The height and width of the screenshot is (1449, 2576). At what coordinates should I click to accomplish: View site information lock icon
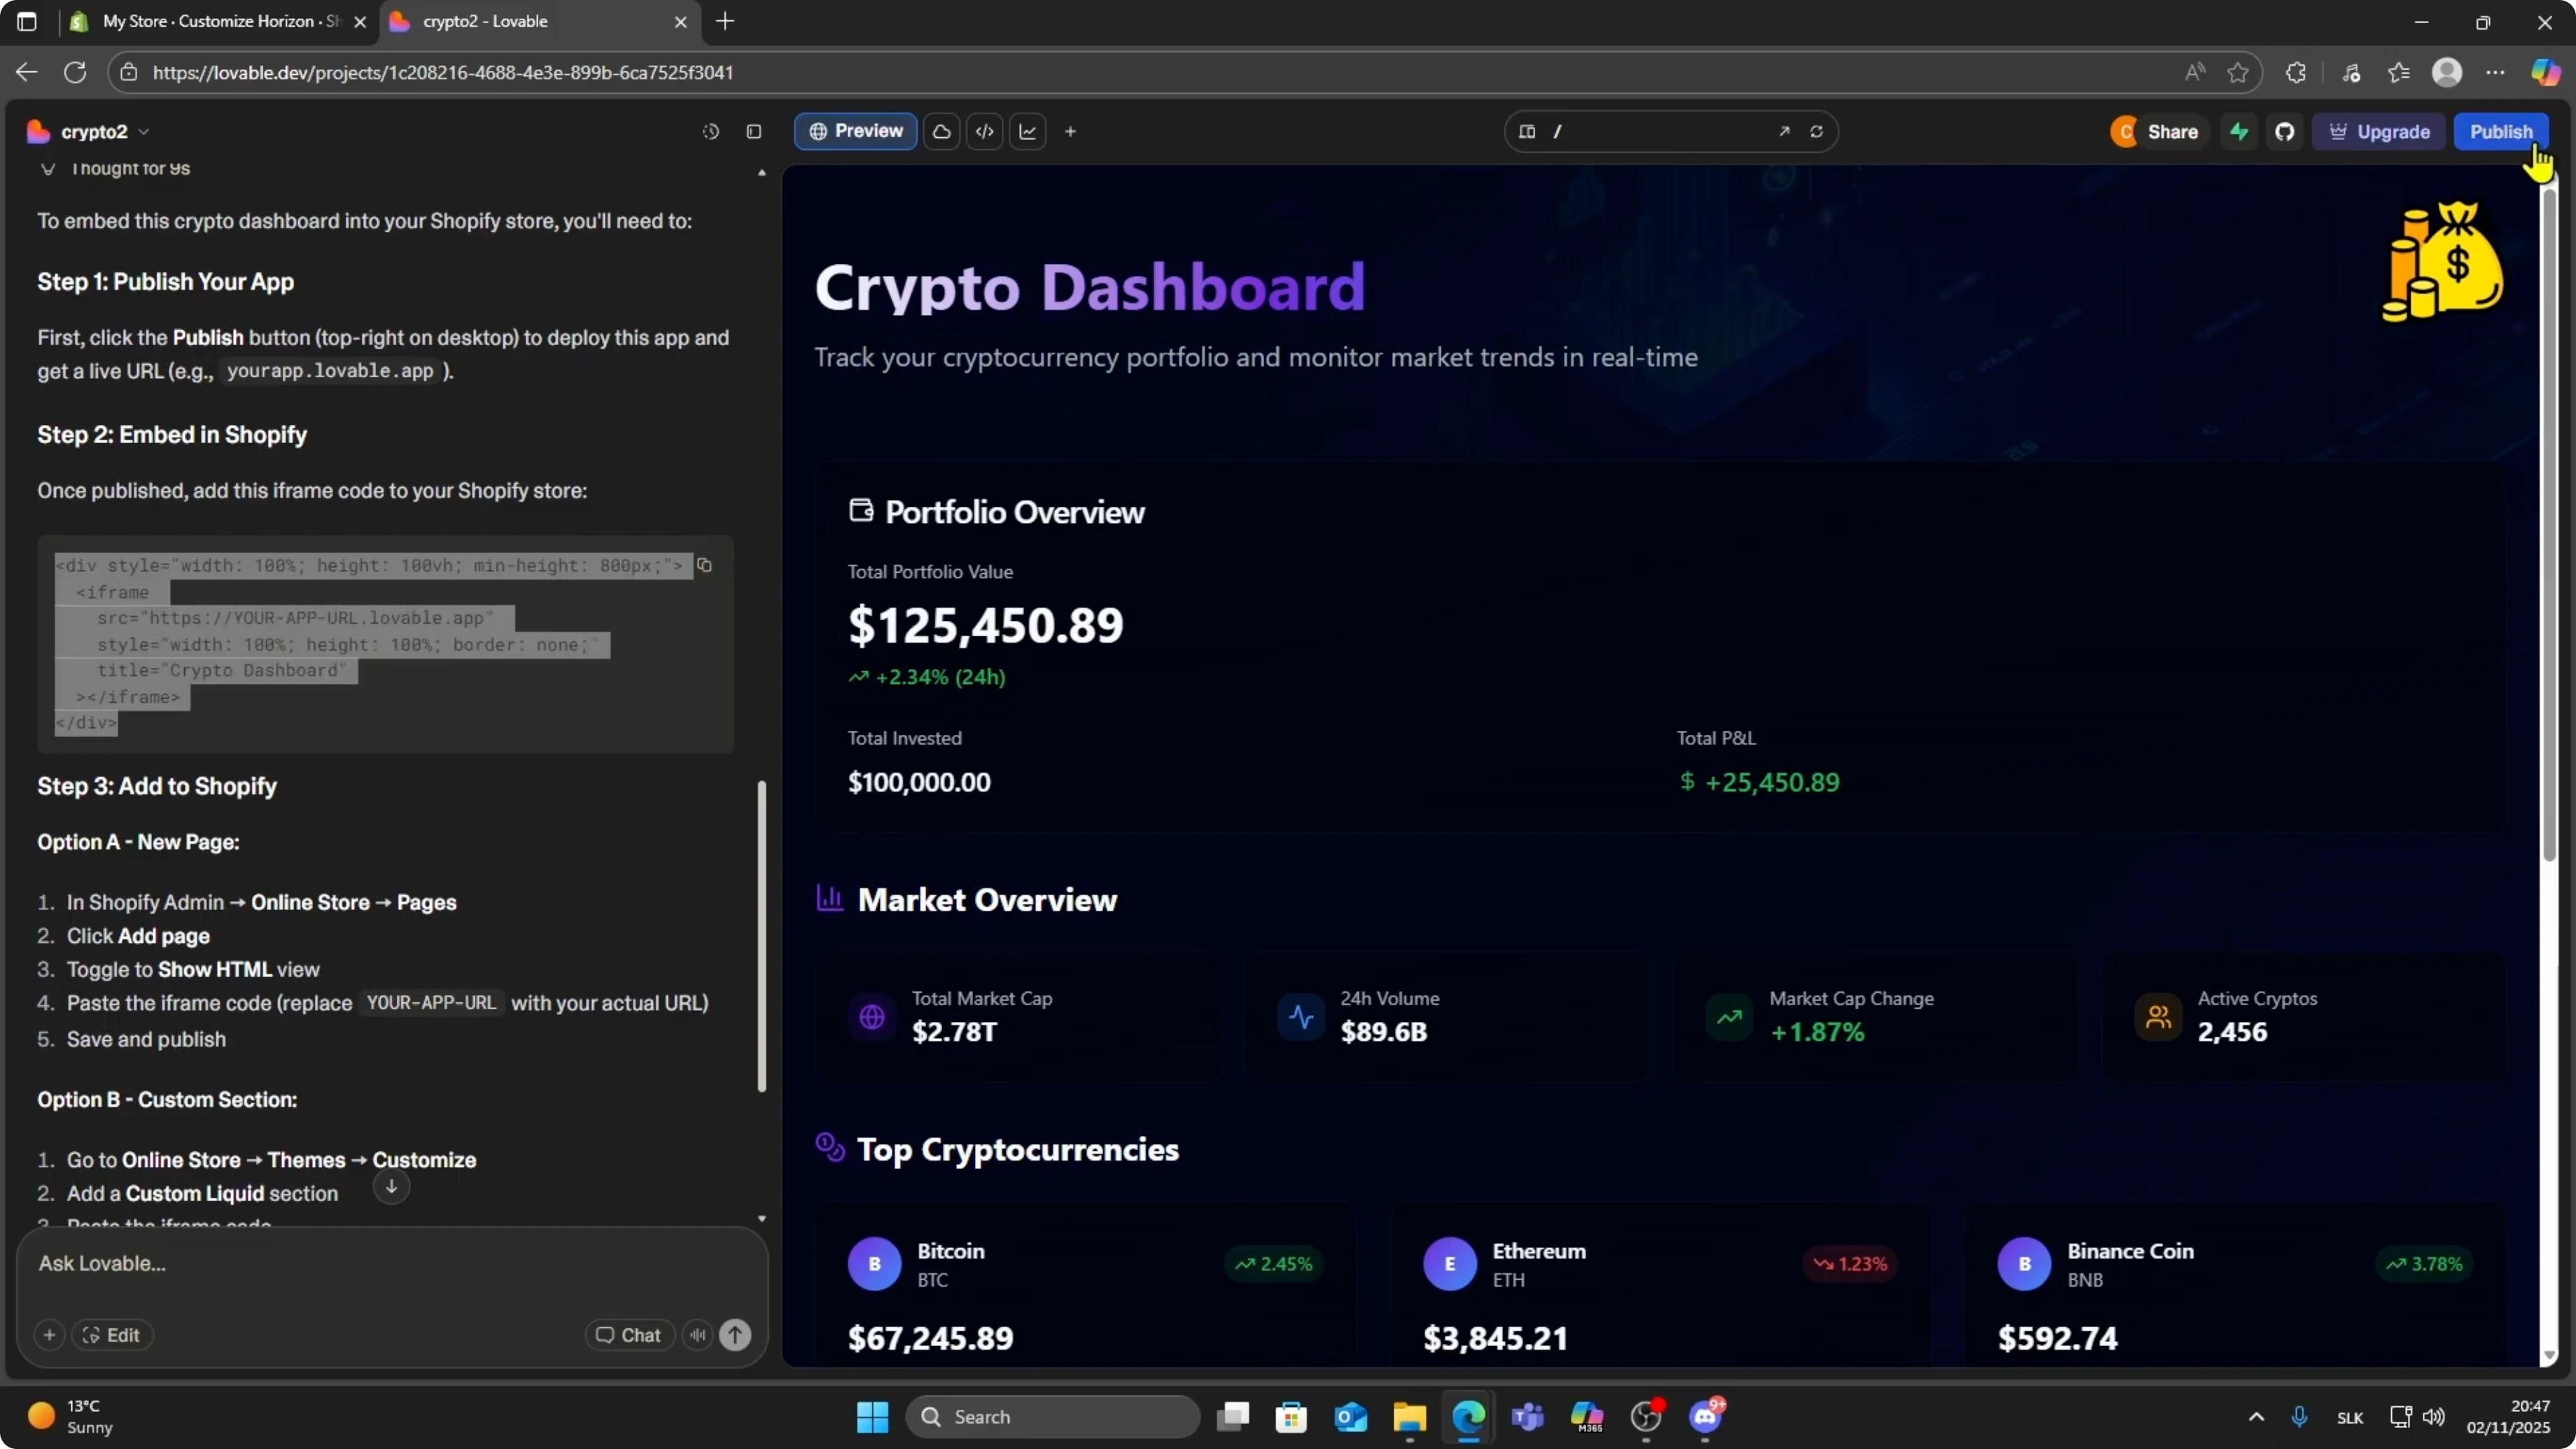(129, 72)
